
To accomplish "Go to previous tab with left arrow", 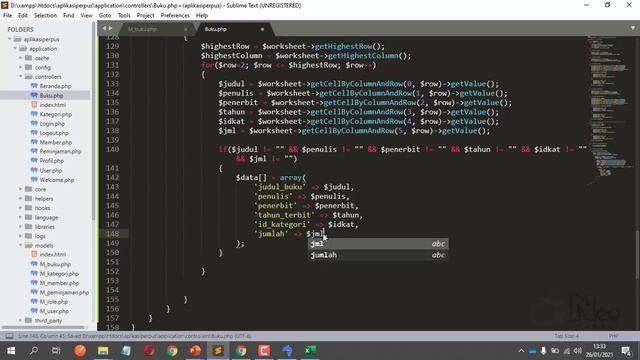I will point(104,28).
